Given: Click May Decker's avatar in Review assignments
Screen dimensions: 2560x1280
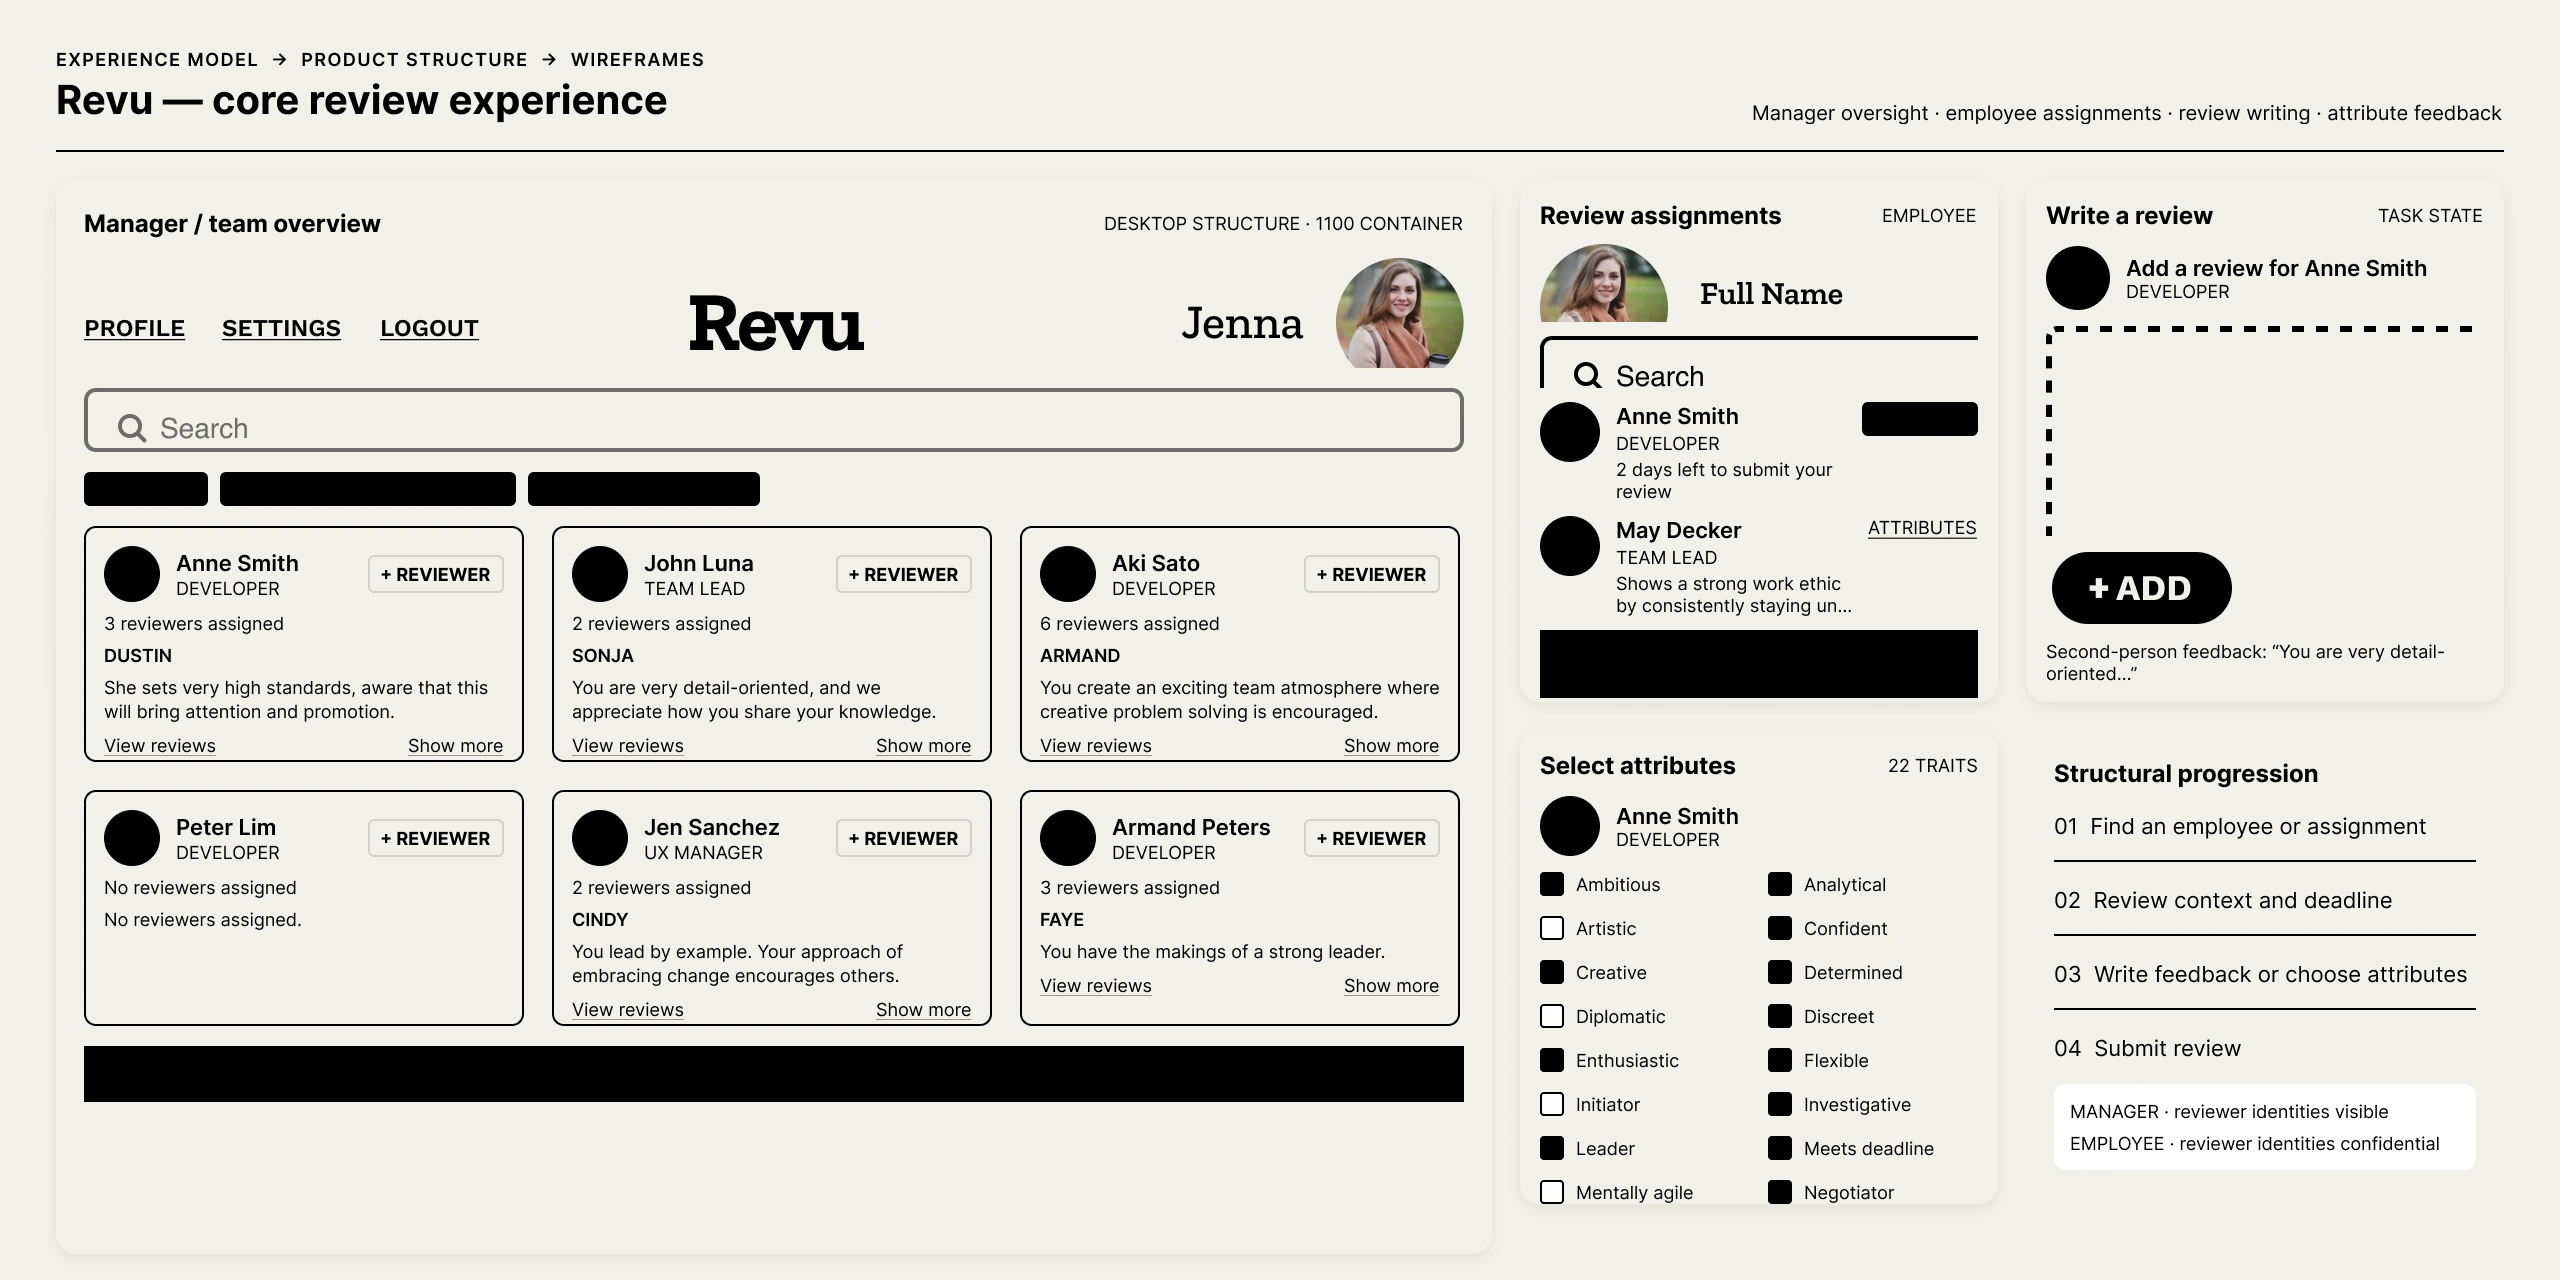Looking at the screenshot, I should coord(1570,546).
